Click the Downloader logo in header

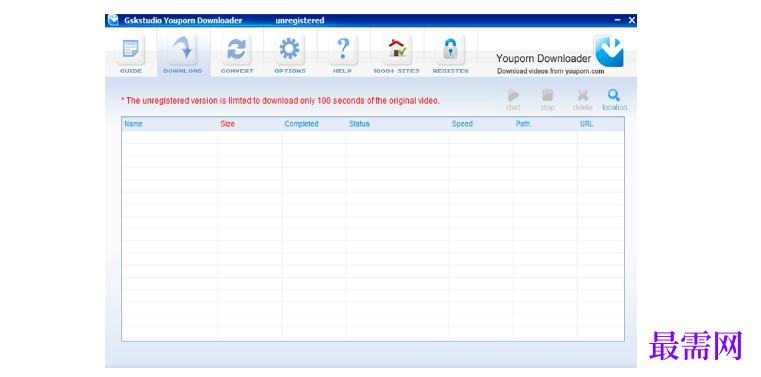pos(609,51)
